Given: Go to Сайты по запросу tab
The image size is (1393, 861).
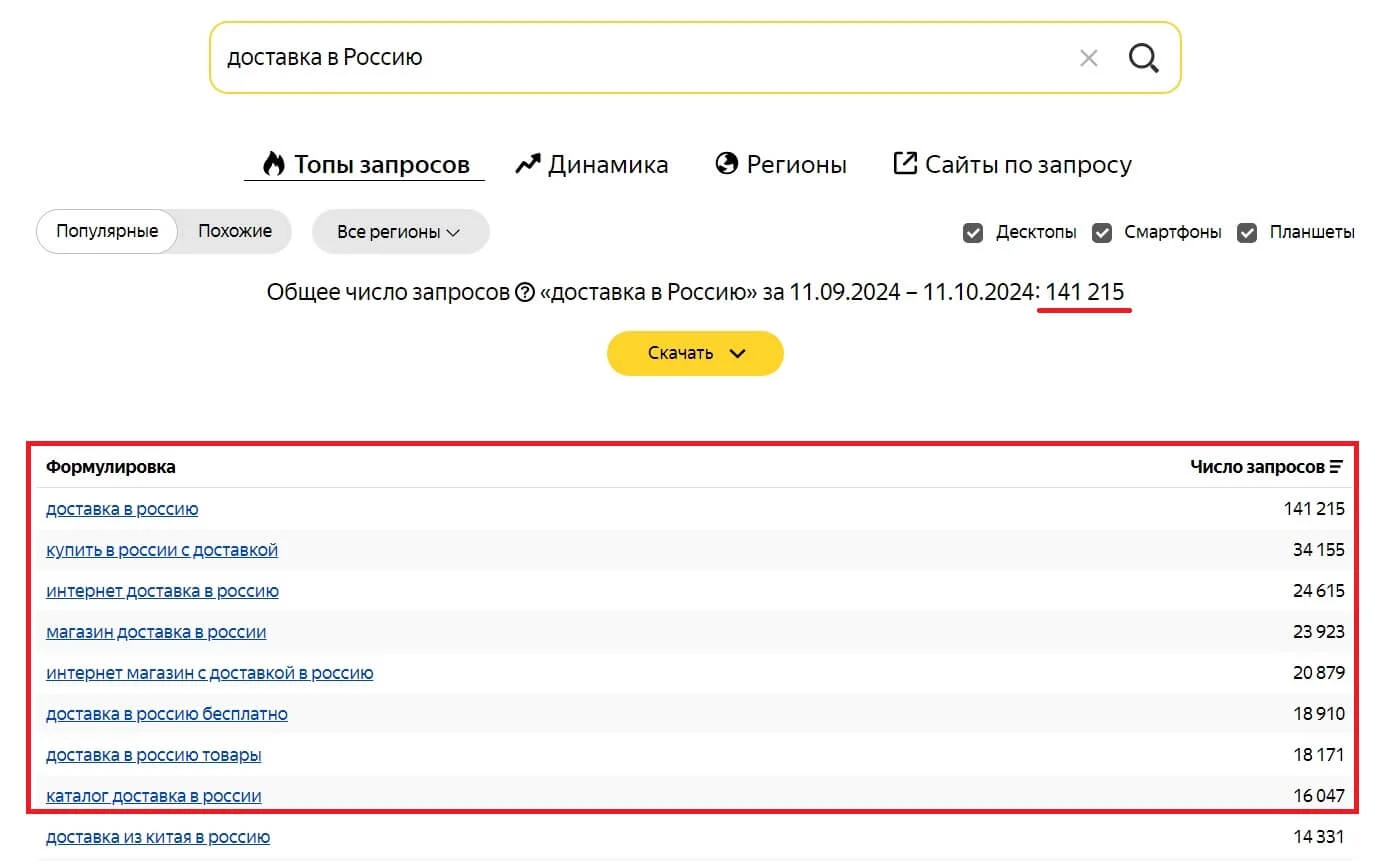Looking at the screenshot, I should click(x=1012, y=164).
